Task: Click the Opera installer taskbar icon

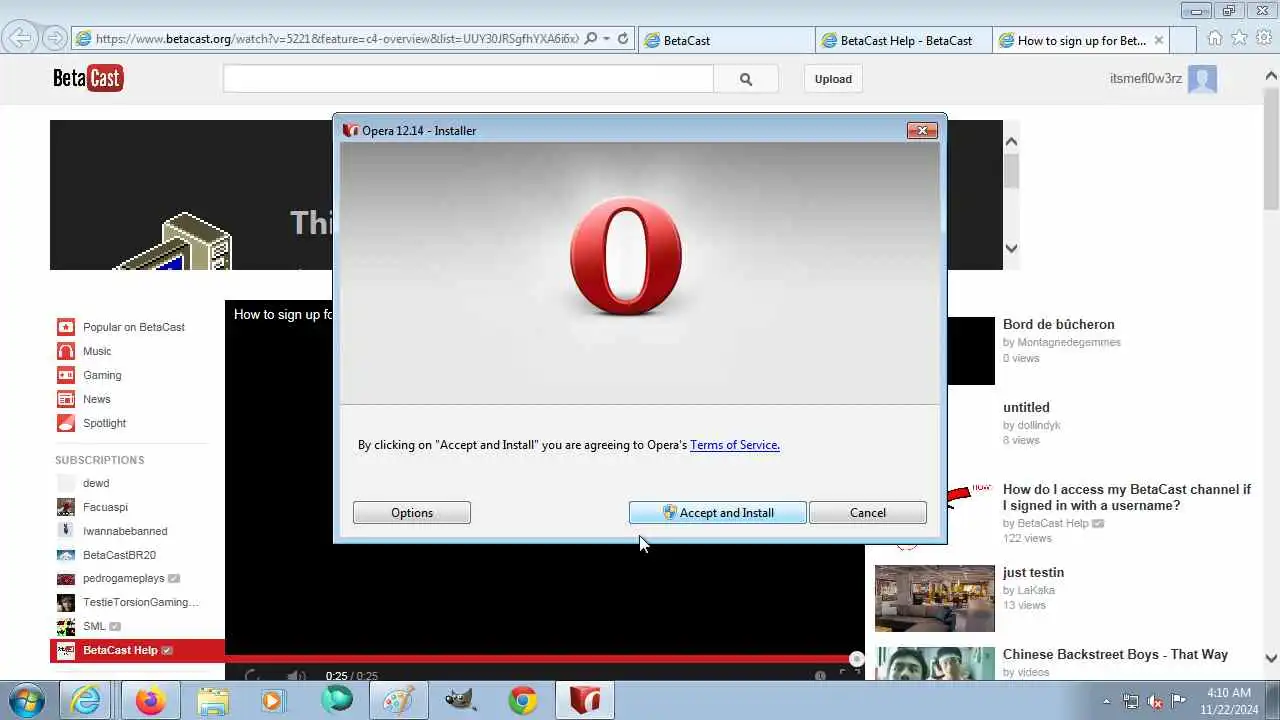Action: (x=585, y=700)
